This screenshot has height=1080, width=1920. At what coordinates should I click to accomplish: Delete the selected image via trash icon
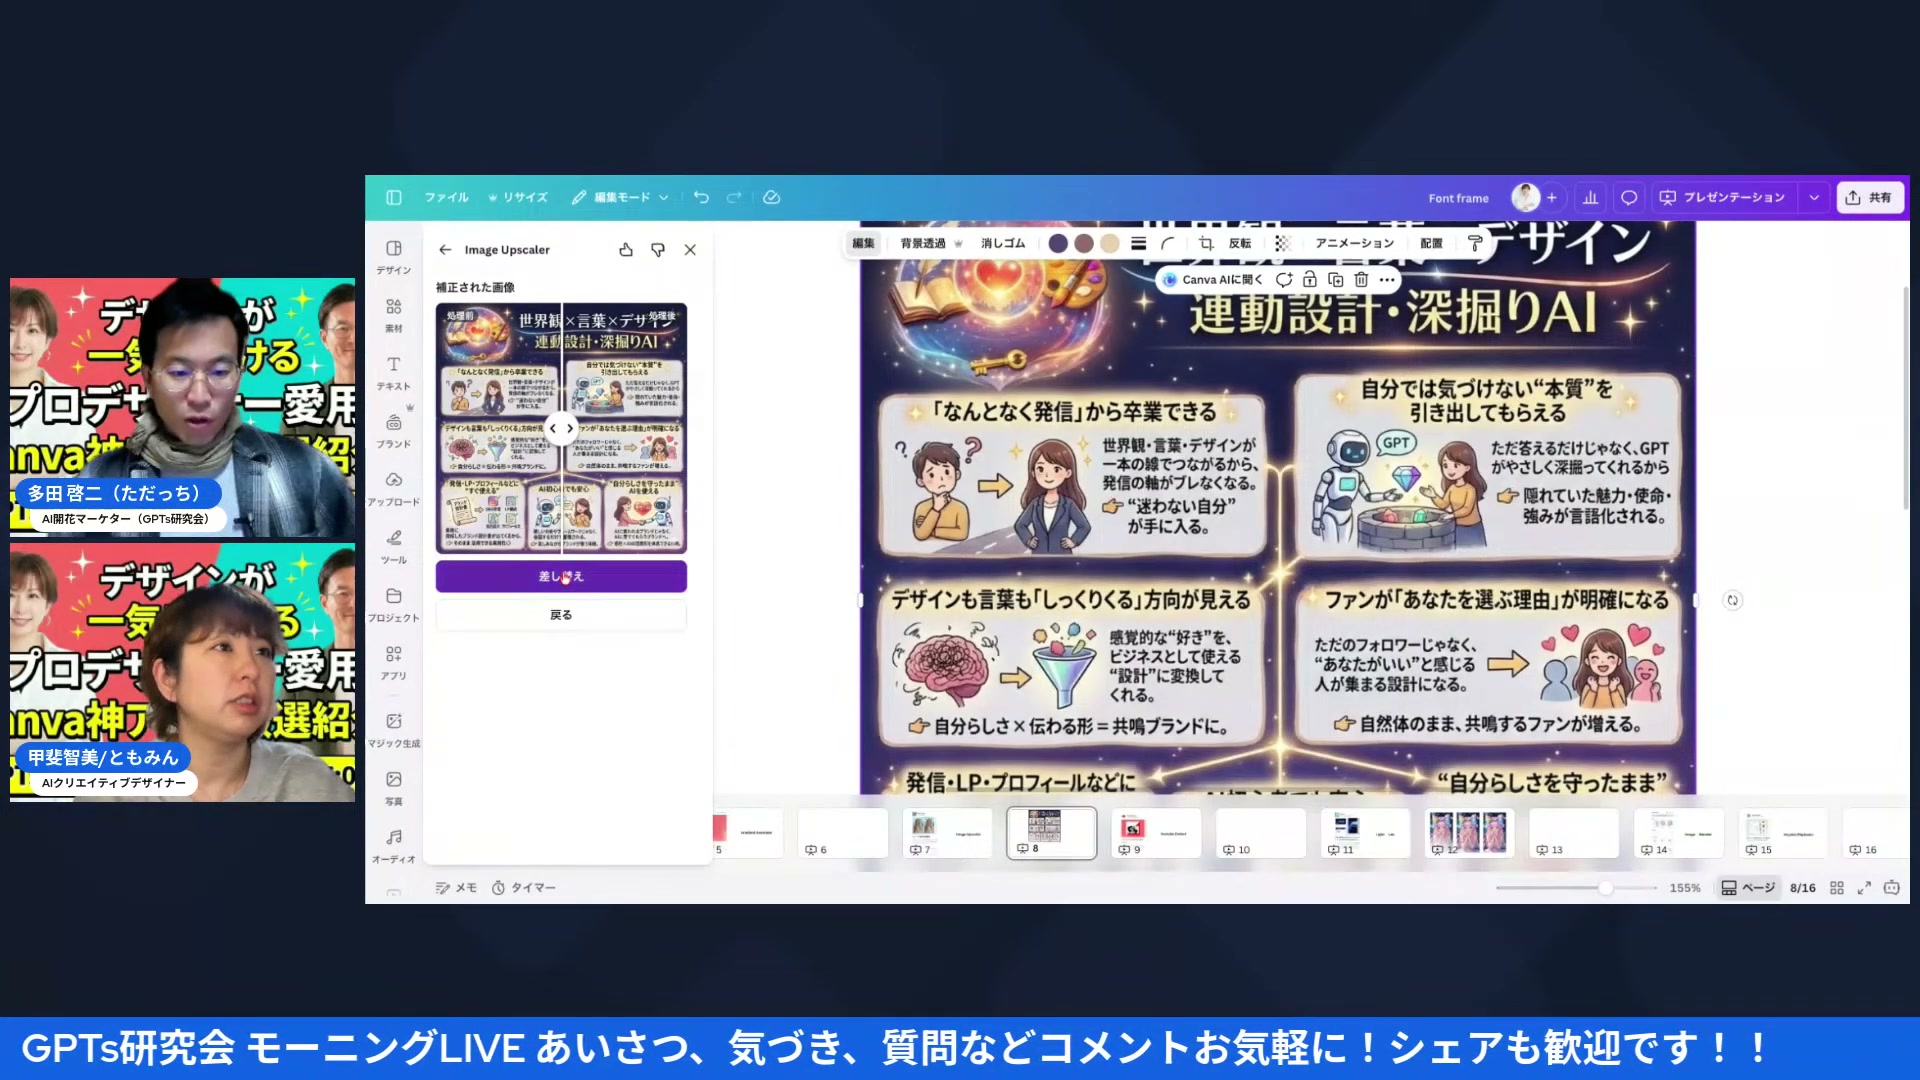[x=1361, y=280]
